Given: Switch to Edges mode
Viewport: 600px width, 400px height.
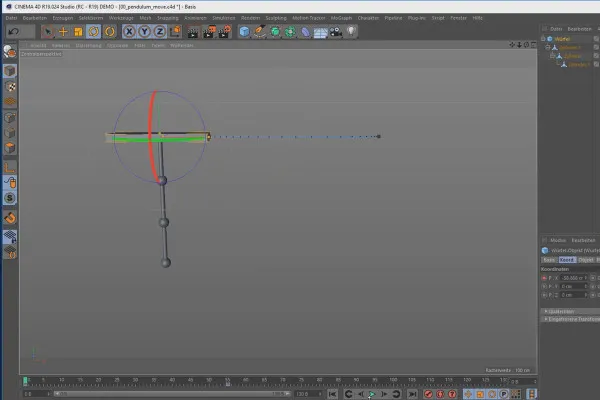Looking at the screenshot, I should 10,133.
